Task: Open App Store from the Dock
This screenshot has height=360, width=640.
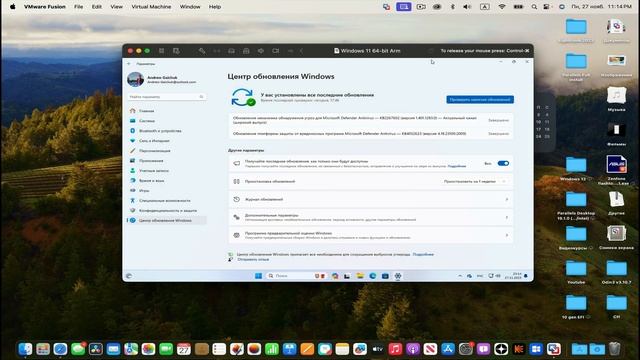Action: [448, 349]
